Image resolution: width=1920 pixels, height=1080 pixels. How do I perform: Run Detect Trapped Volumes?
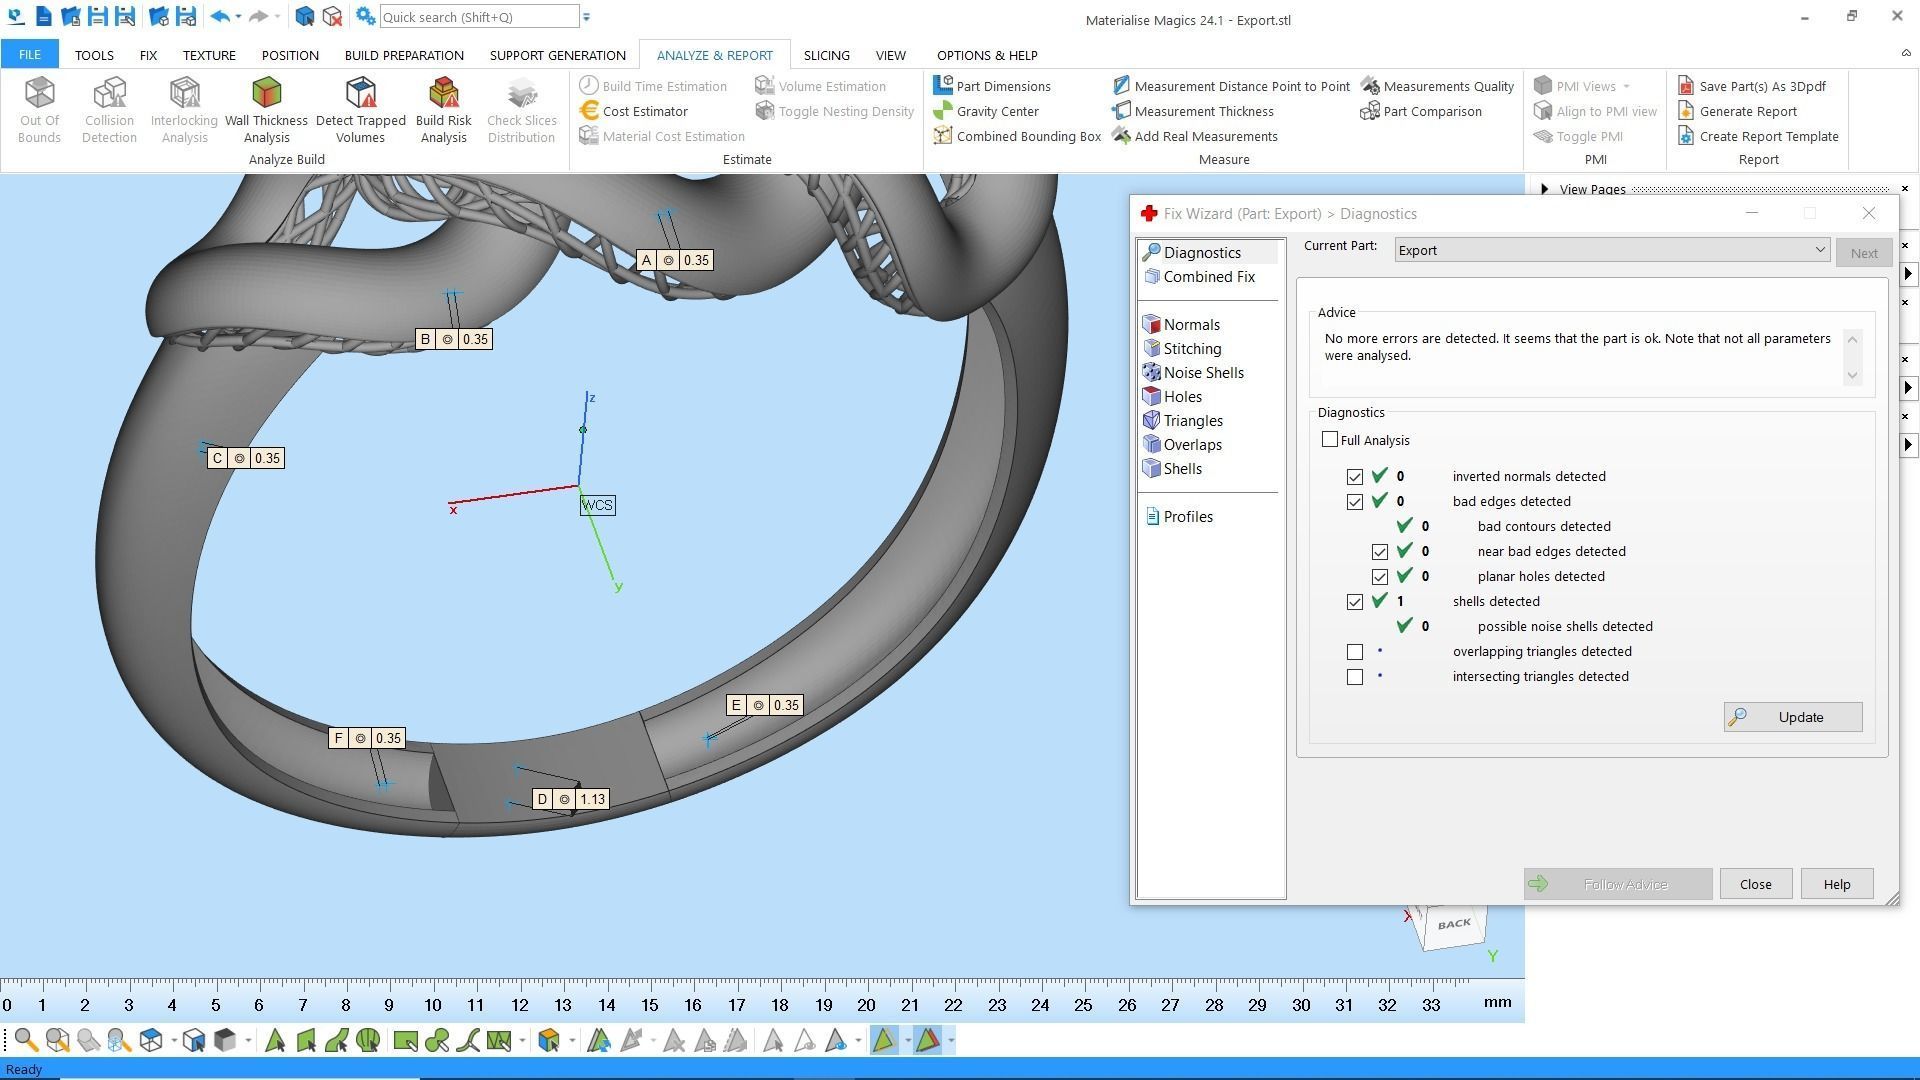click(x=360, y=110)
